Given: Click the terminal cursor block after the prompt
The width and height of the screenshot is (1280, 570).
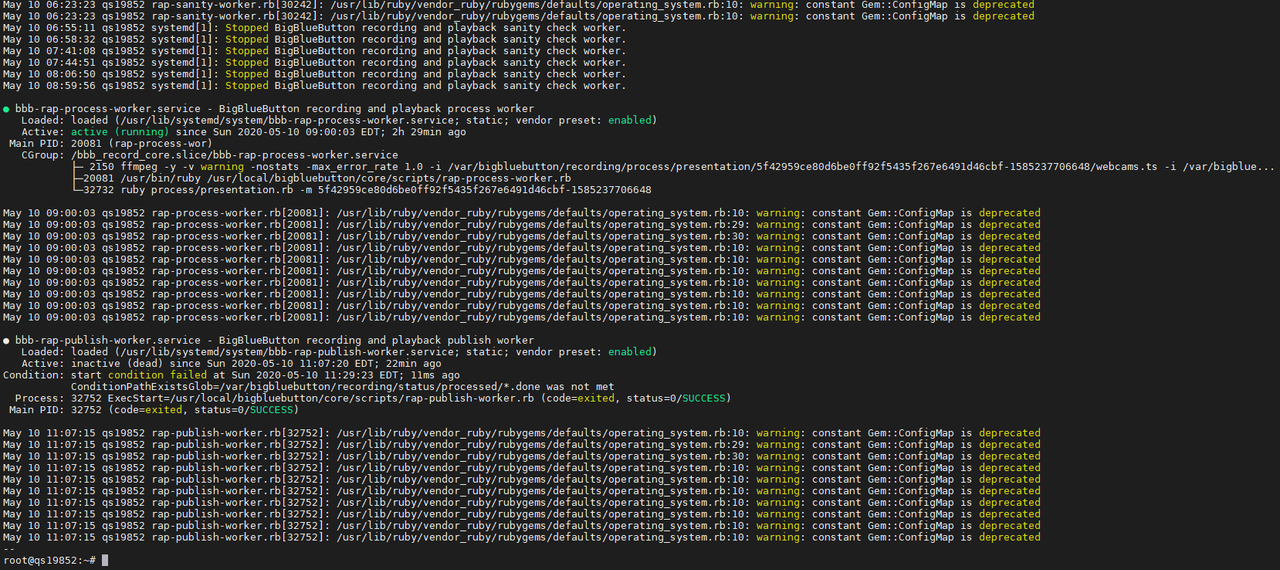Looking at the screenshot, I should pos(105,561).
